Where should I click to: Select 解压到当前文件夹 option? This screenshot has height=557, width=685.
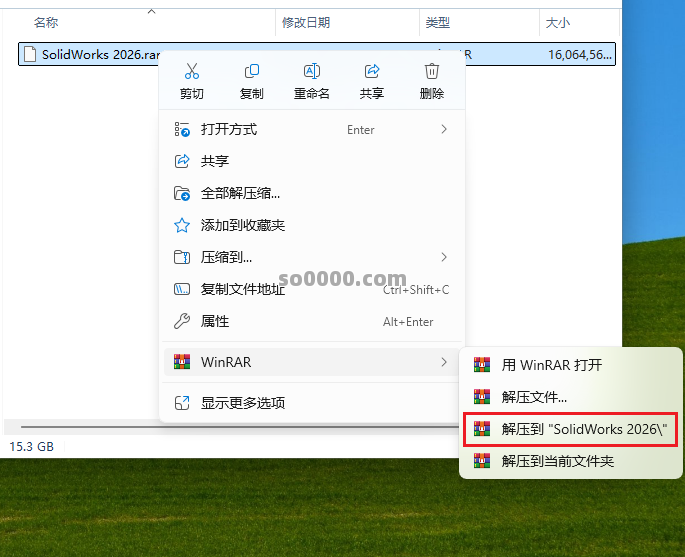pyautogui.click(x=570, y=461)
